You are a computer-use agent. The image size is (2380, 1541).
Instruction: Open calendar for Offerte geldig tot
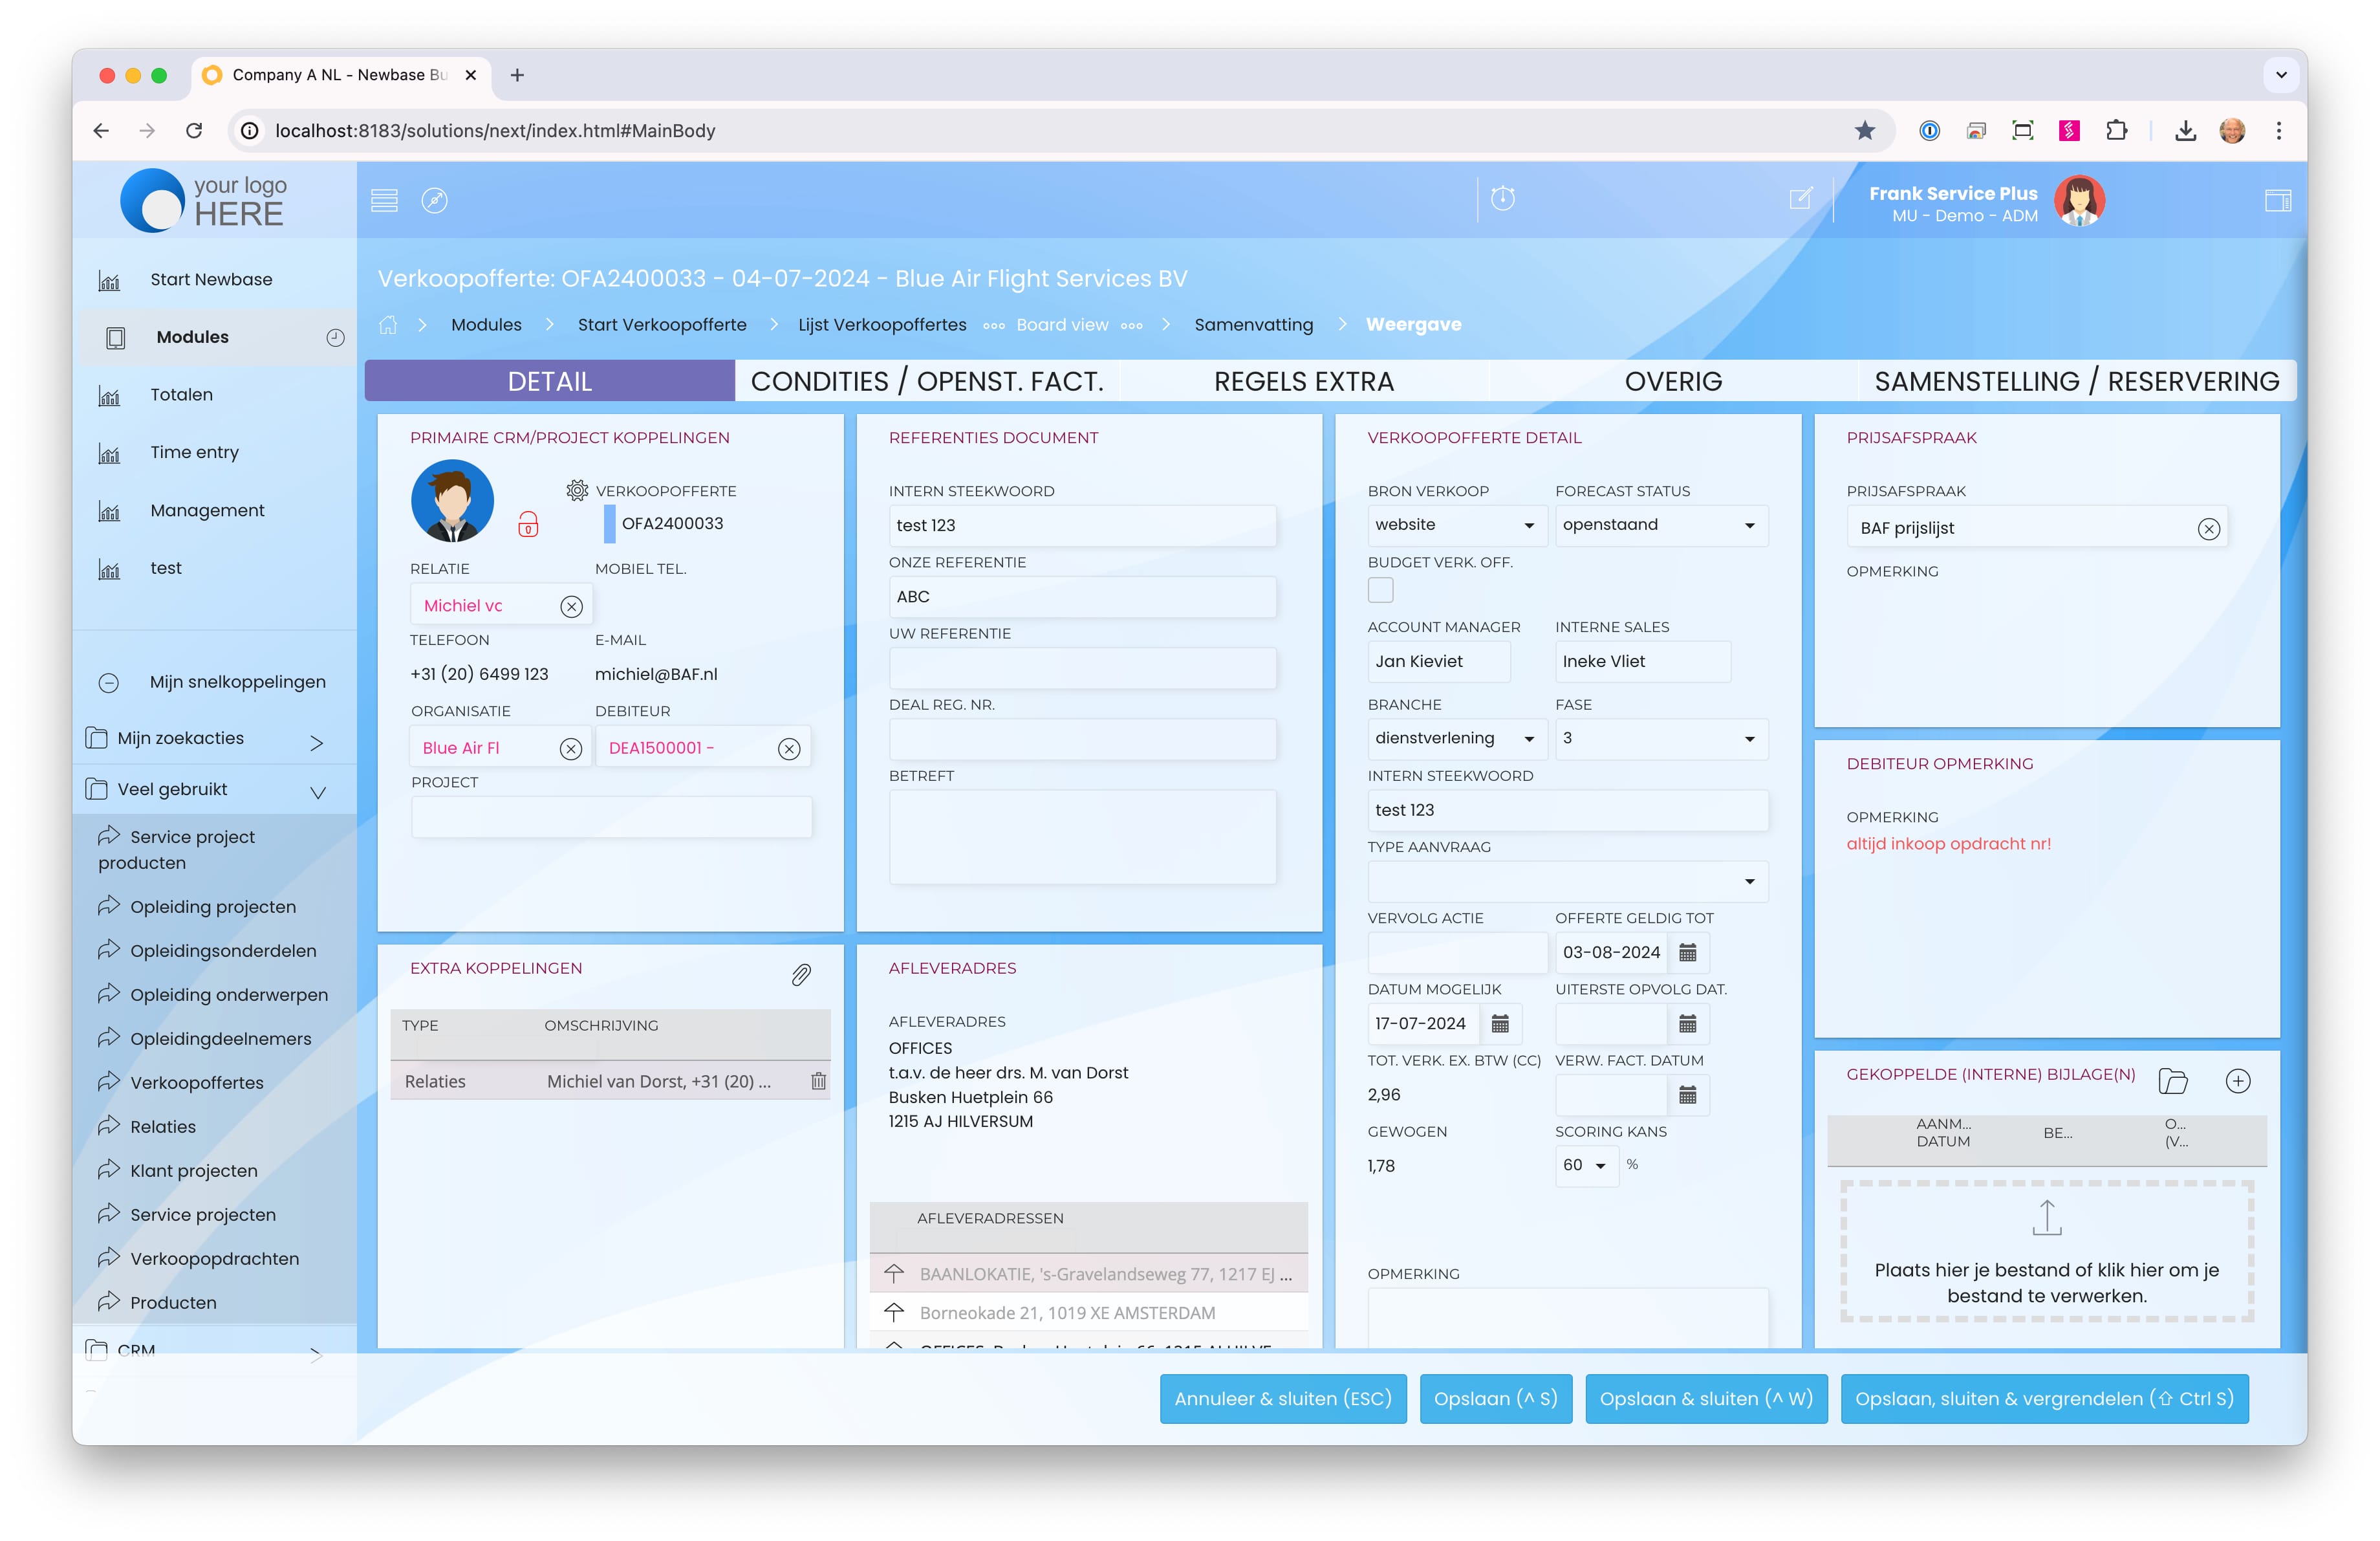pyautogui.click(x=1688, y=952)
